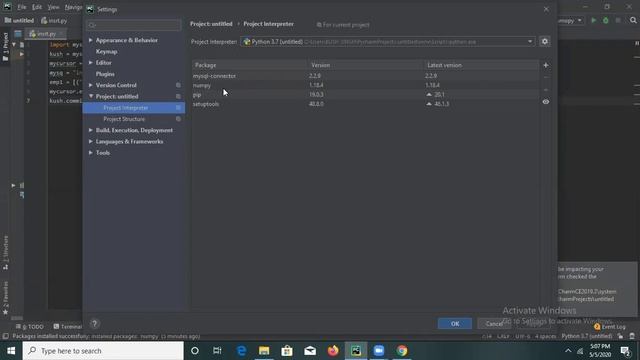Select Keymap in settings tree

click(x=107, y=51)
